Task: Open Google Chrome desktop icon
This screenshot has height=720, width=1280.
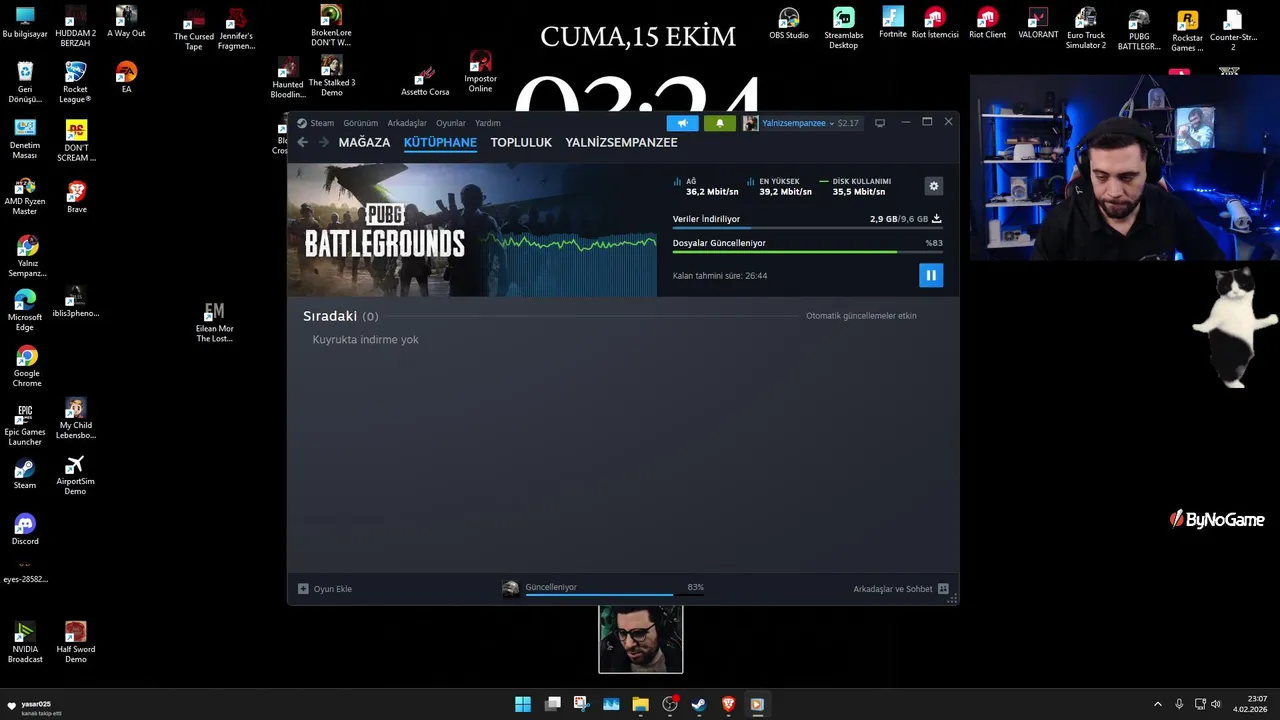Action: pos(27,367)
